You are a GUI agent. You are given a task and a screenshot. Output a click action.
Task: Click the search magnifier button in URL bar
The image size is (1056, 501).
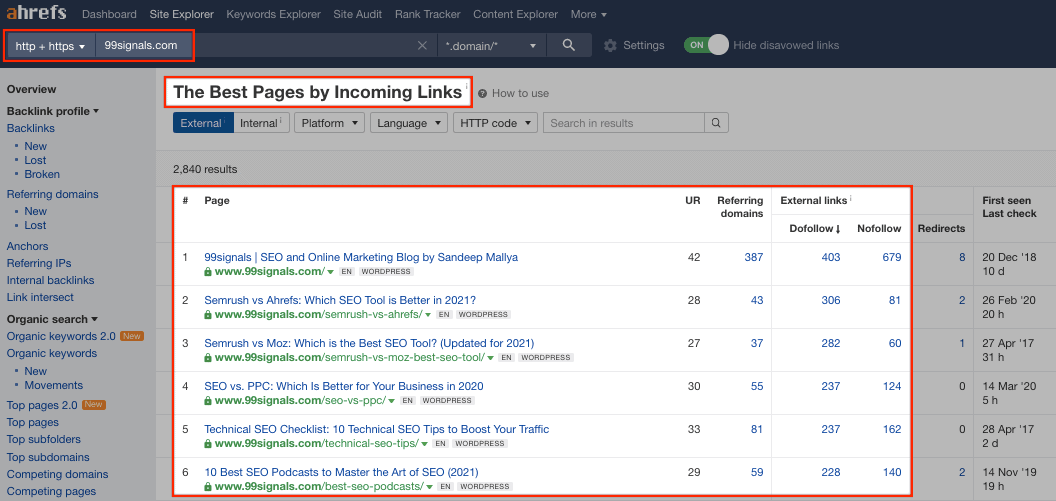(569, 46)
